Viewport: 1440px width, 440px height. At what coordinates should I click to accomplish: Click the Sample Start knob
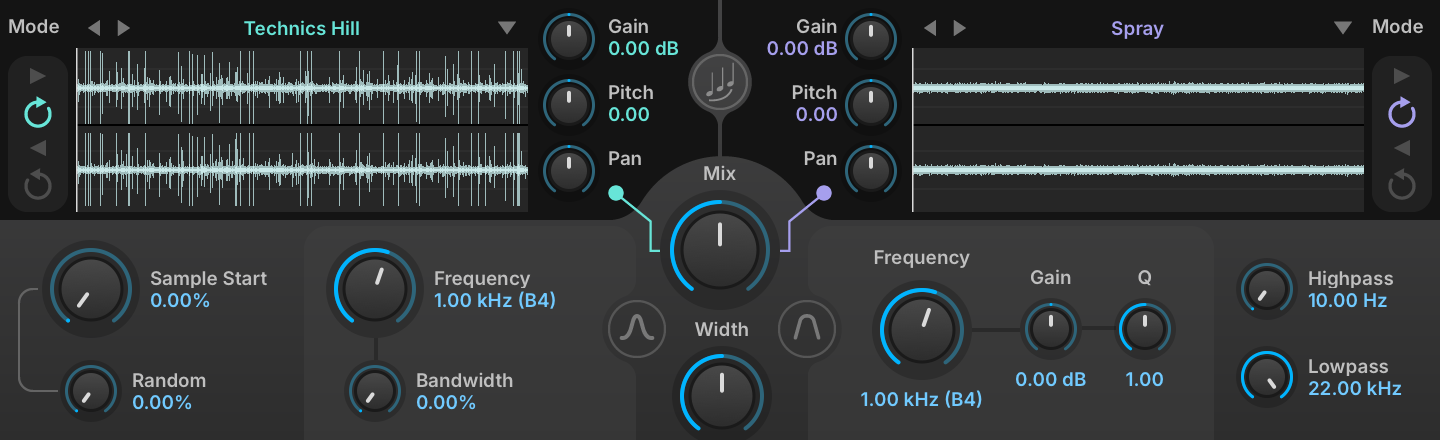click(x=89, y=289)
